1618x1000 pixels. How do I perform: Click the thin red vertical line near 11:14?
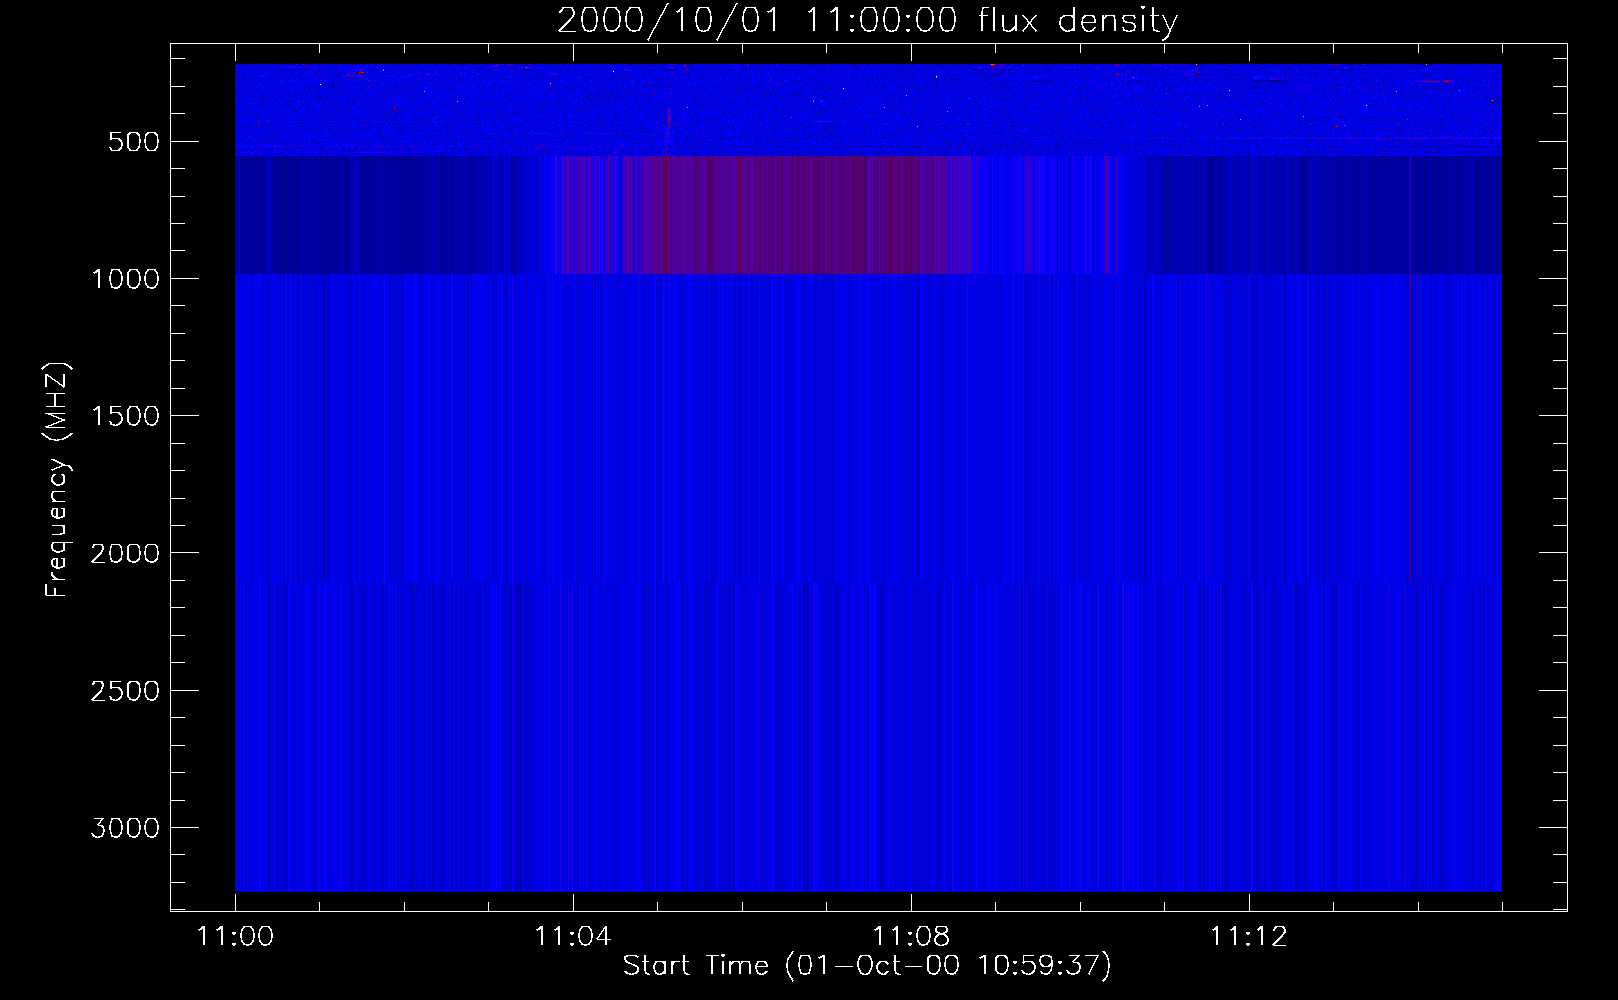(x=1409, y=368)
